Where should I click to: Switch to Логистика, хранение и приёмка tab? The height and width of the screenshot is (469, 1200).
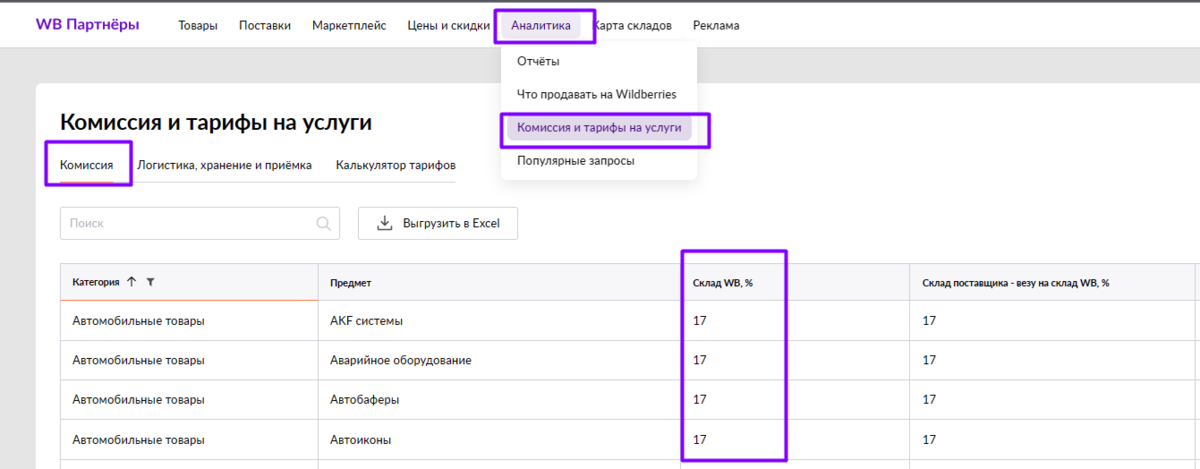pos(225,165)
